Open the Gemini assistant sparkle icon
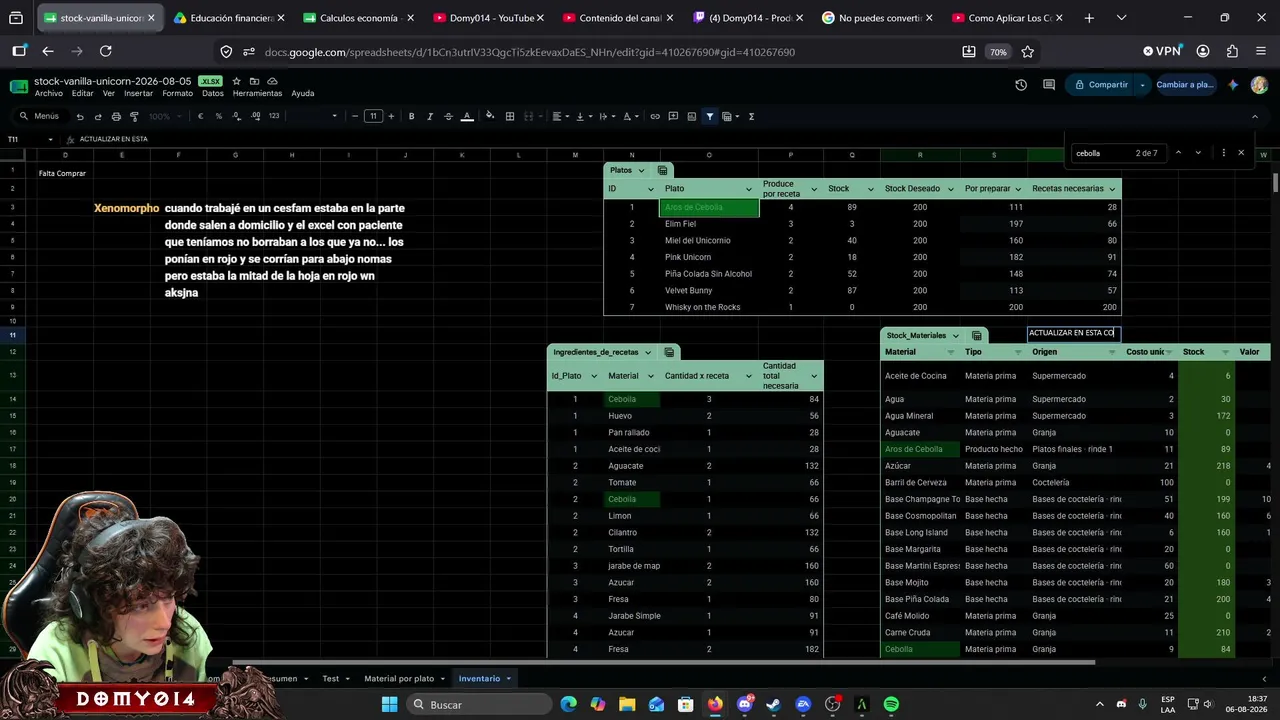This screenshot has width=1280, height=720. tap(1233, 85)
